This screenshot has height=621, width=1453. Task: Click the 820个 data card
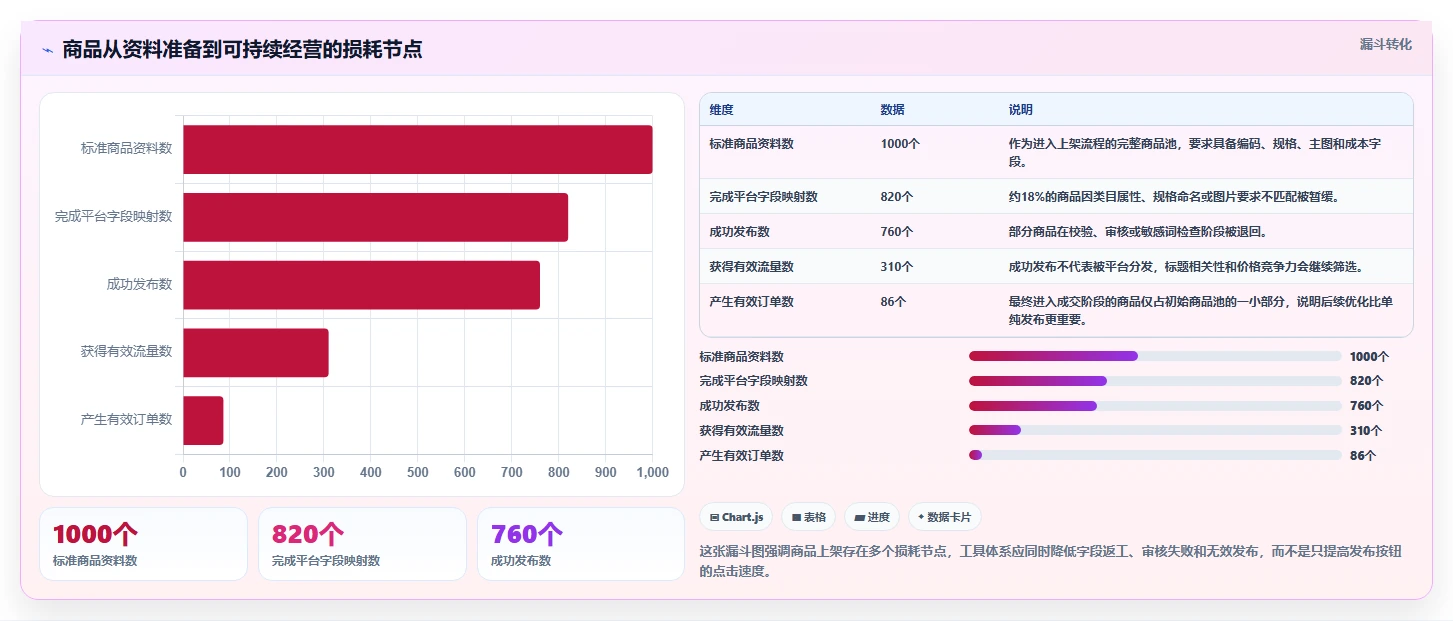click(362, 544)
